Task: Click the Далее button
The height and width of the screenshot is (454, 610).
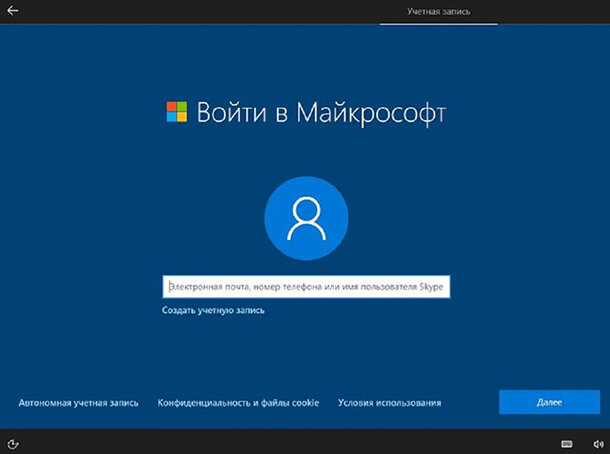Action: tap(549, 402)
